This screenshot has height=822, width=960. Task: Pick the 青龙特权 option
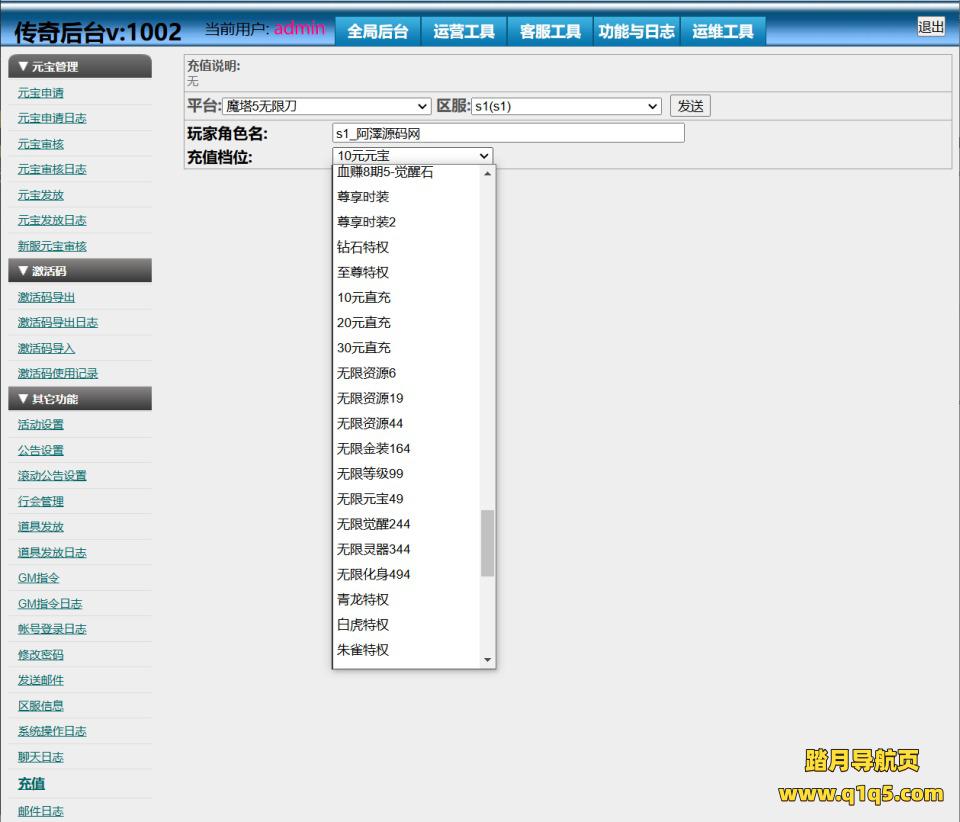click(363, 600)
